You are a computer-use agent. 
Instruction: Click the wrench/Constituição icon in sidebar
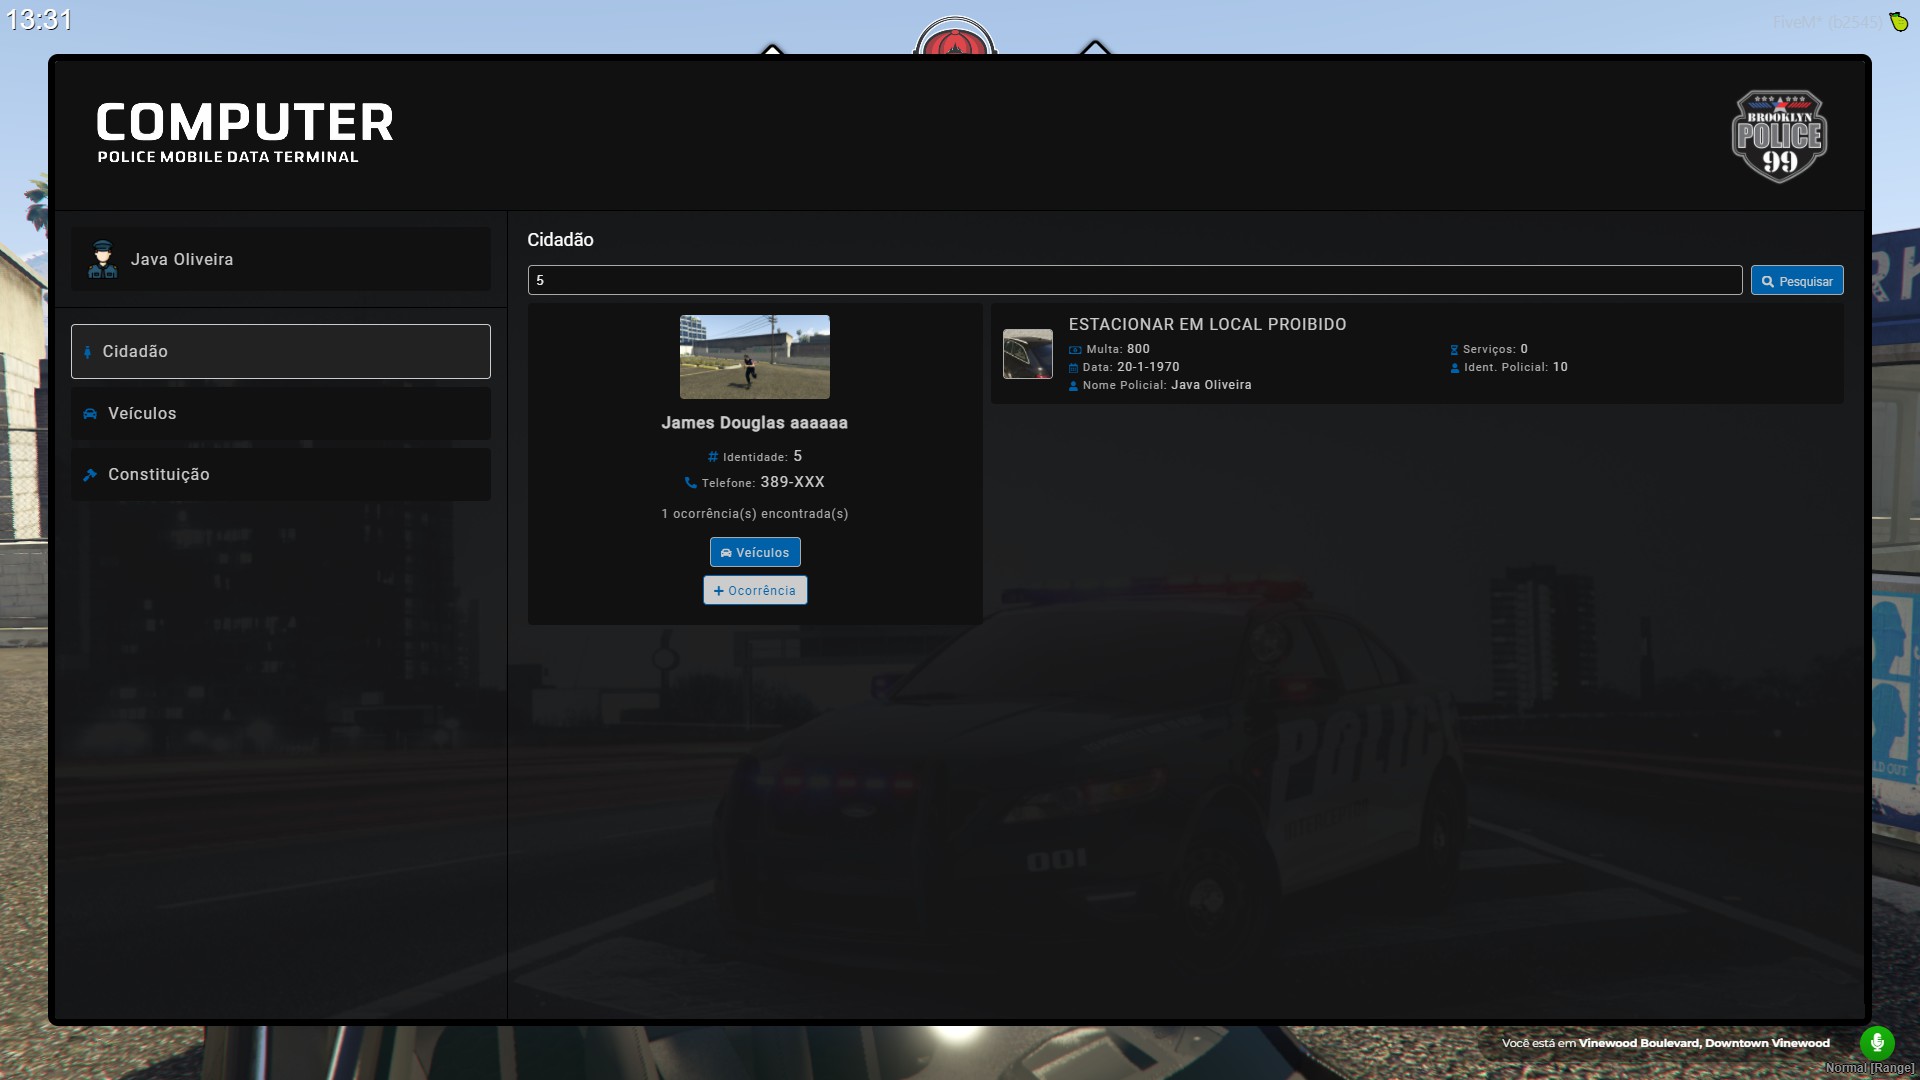pyautogui.click(x=90, y=475)
